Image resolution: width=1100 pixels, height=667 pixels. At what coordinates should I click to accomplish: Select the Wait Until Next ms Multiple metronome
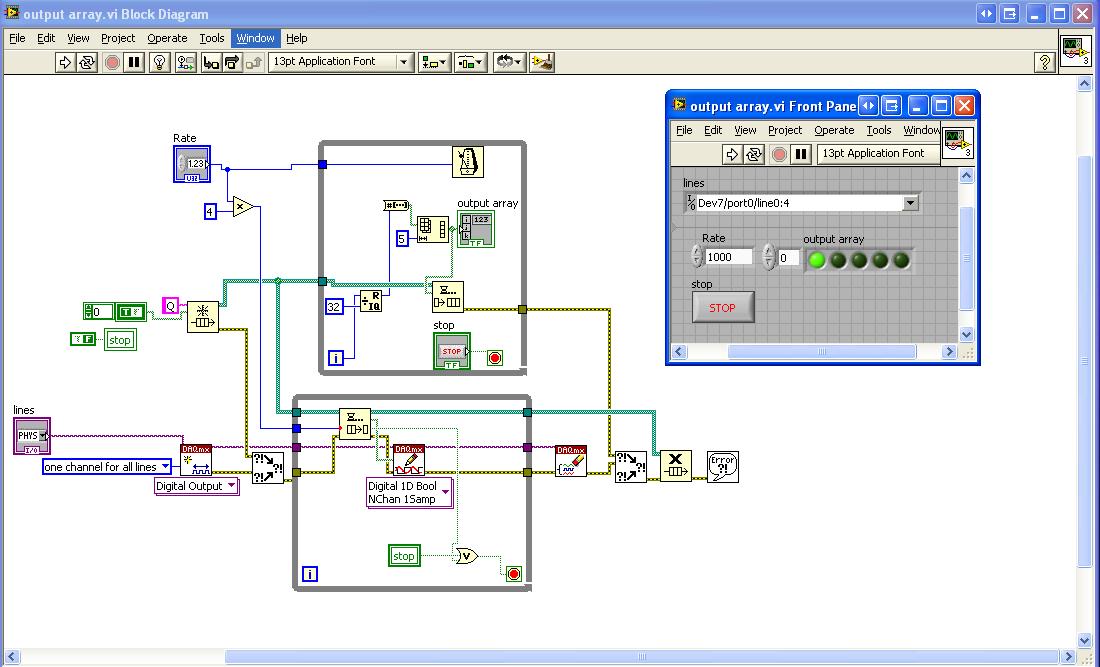point(468,162)
